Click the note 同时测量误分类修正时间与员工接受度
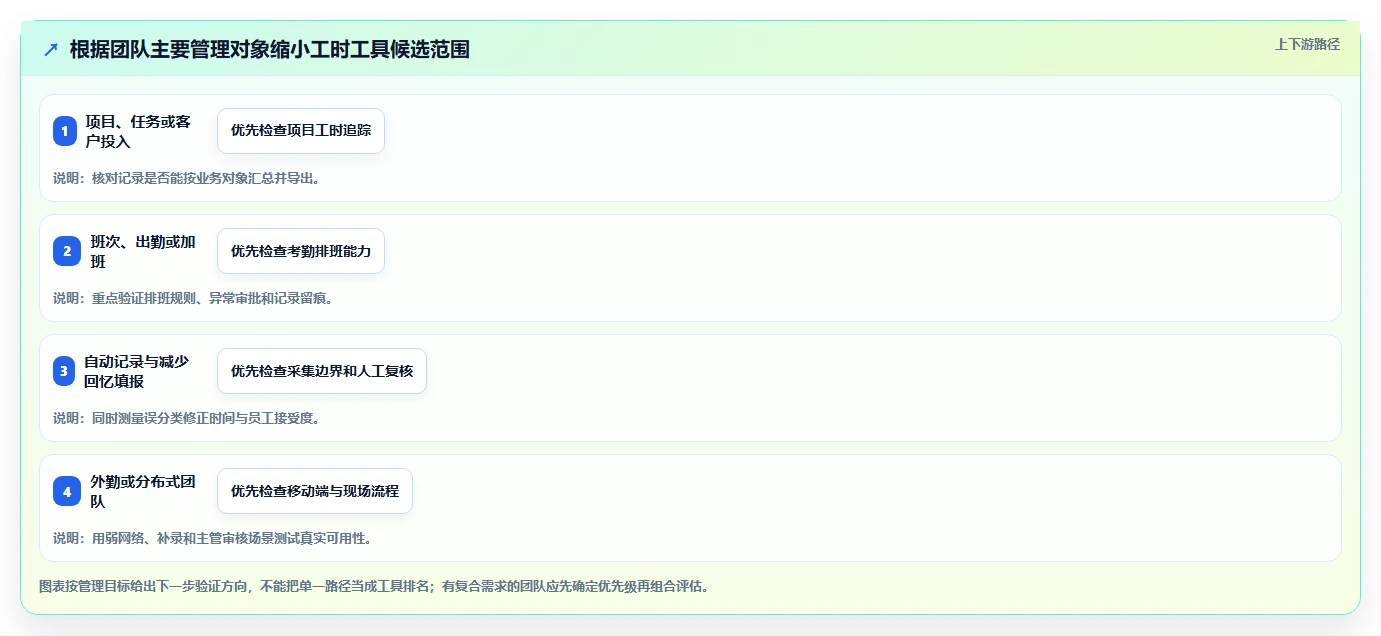The width and height of the screenshot is (1381, 636). 187,418
